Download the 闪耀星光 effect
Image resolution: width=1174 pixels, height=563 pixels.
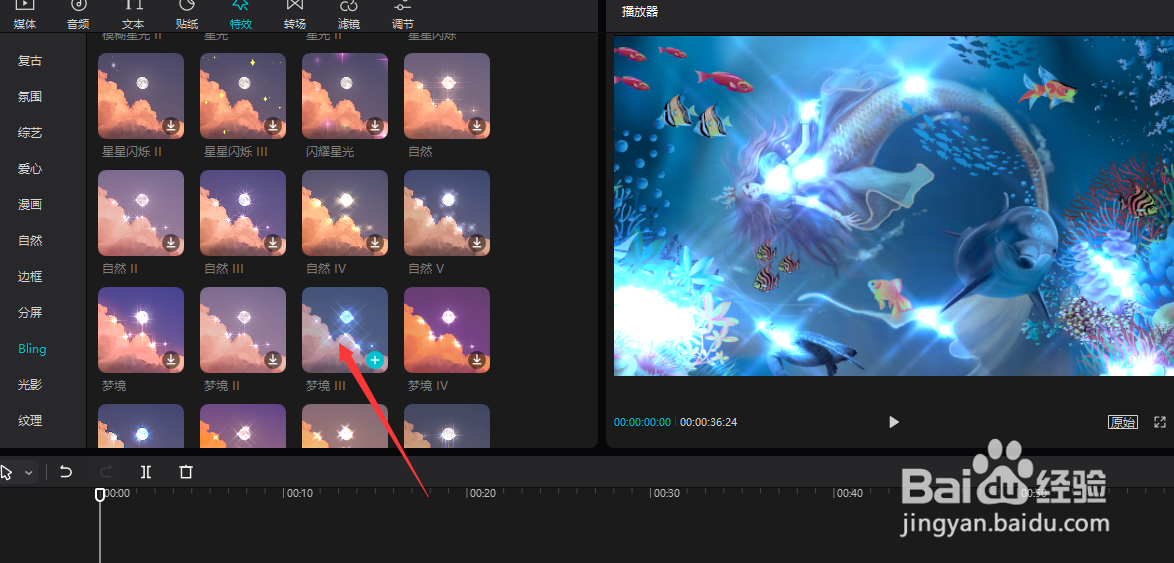tap(375, 126)
